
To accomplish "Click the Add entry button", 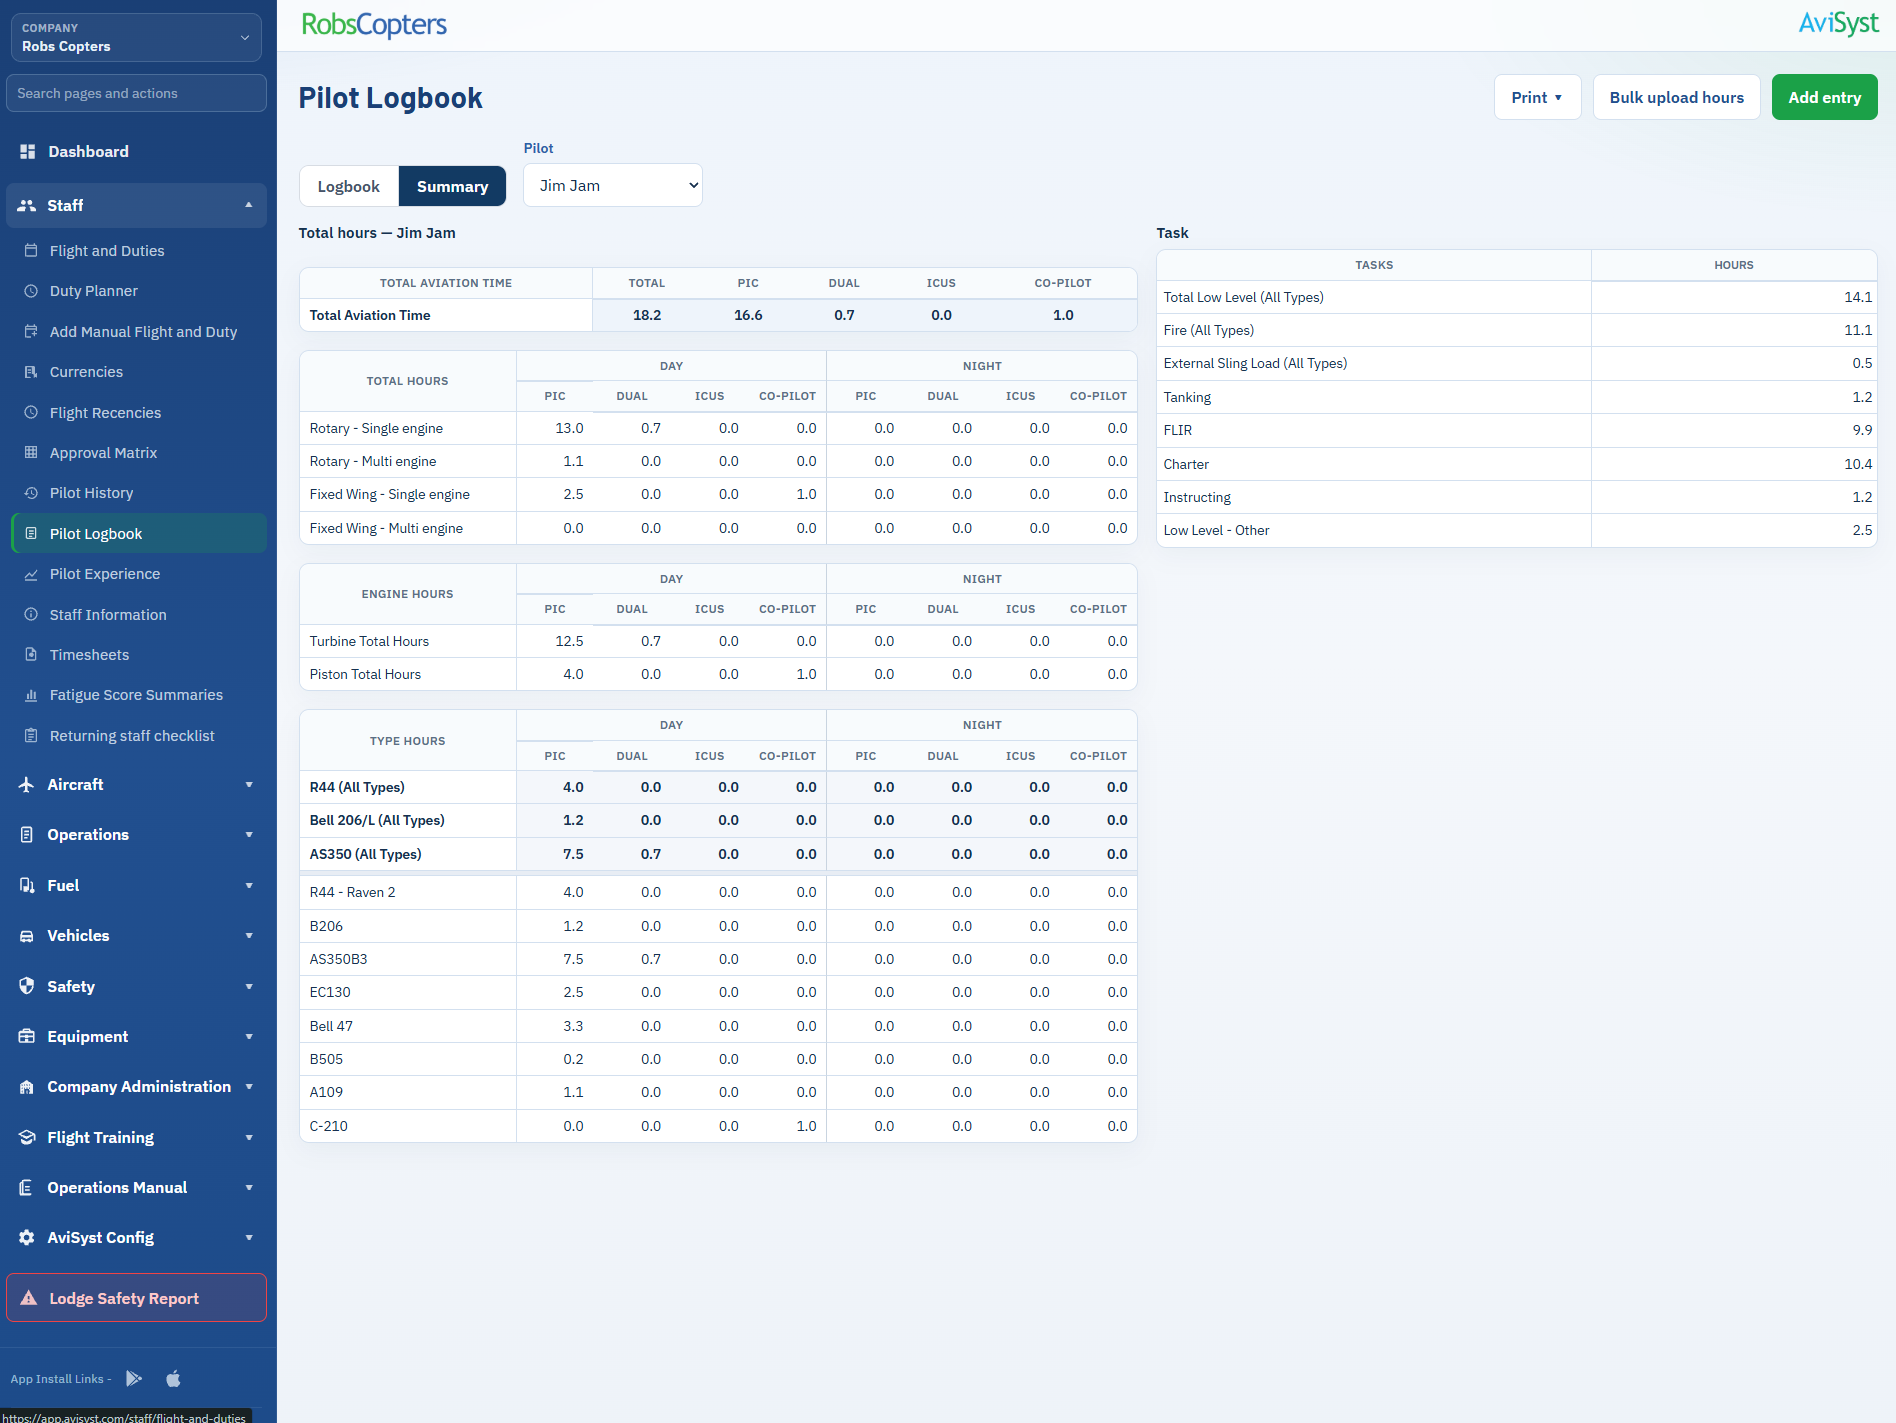I will [x=1824, y=97].
